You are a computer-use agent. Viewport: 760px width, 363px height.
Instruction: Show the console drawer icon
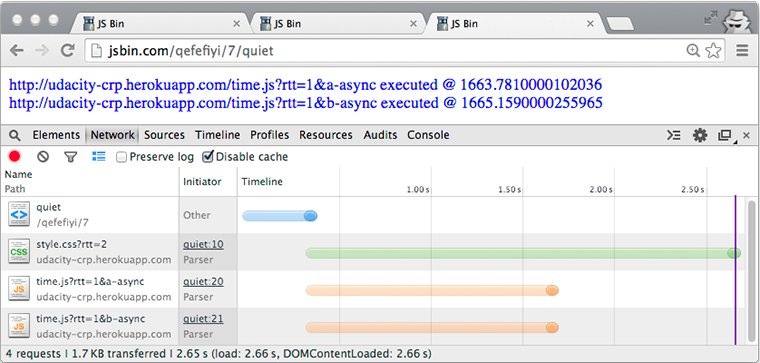[673, 135]
